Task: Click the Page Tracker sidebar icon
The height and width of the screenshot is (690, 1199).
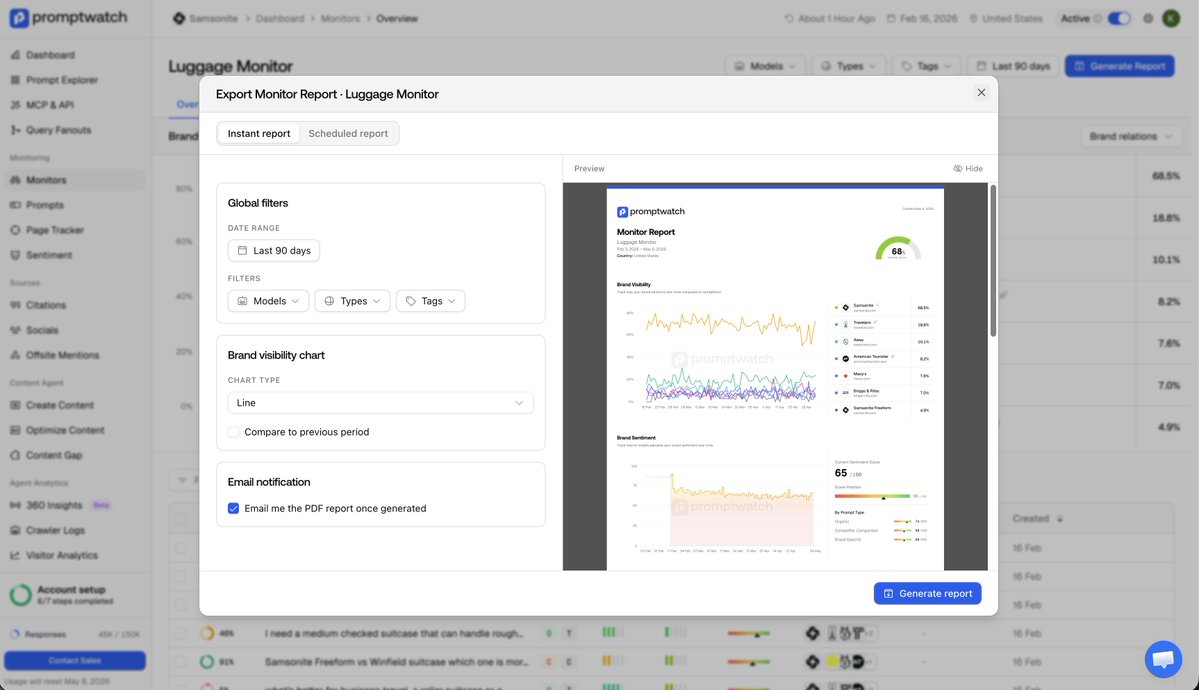Action: 15,230
